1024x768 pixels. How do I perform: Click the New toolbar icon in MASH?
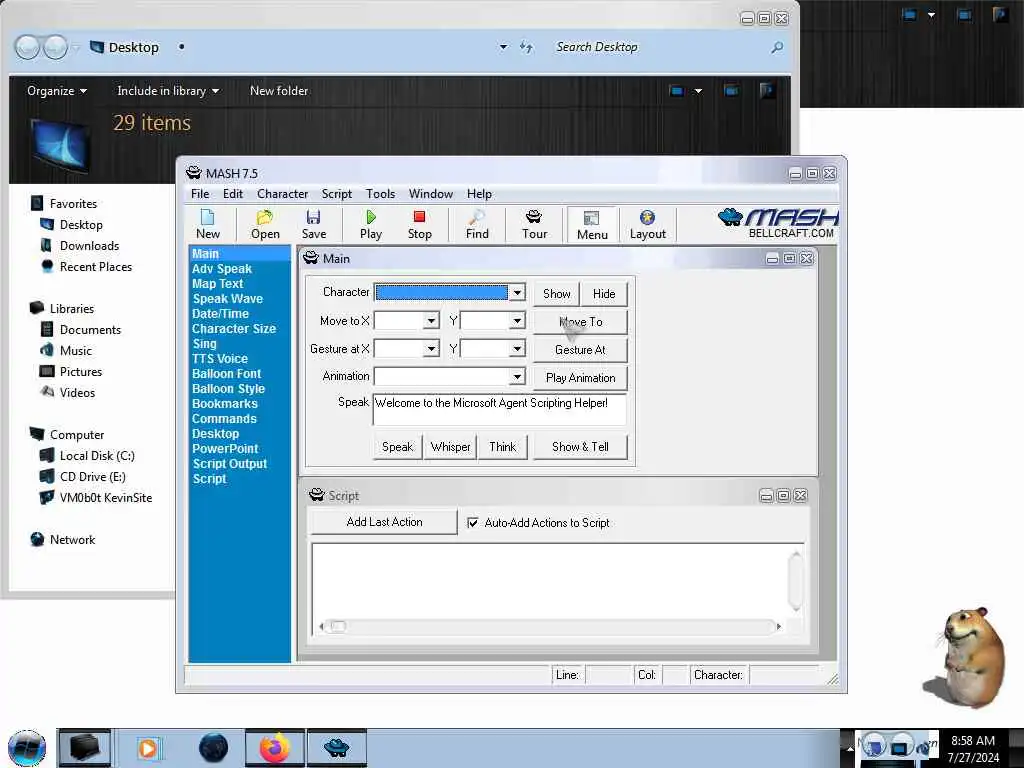208,225
